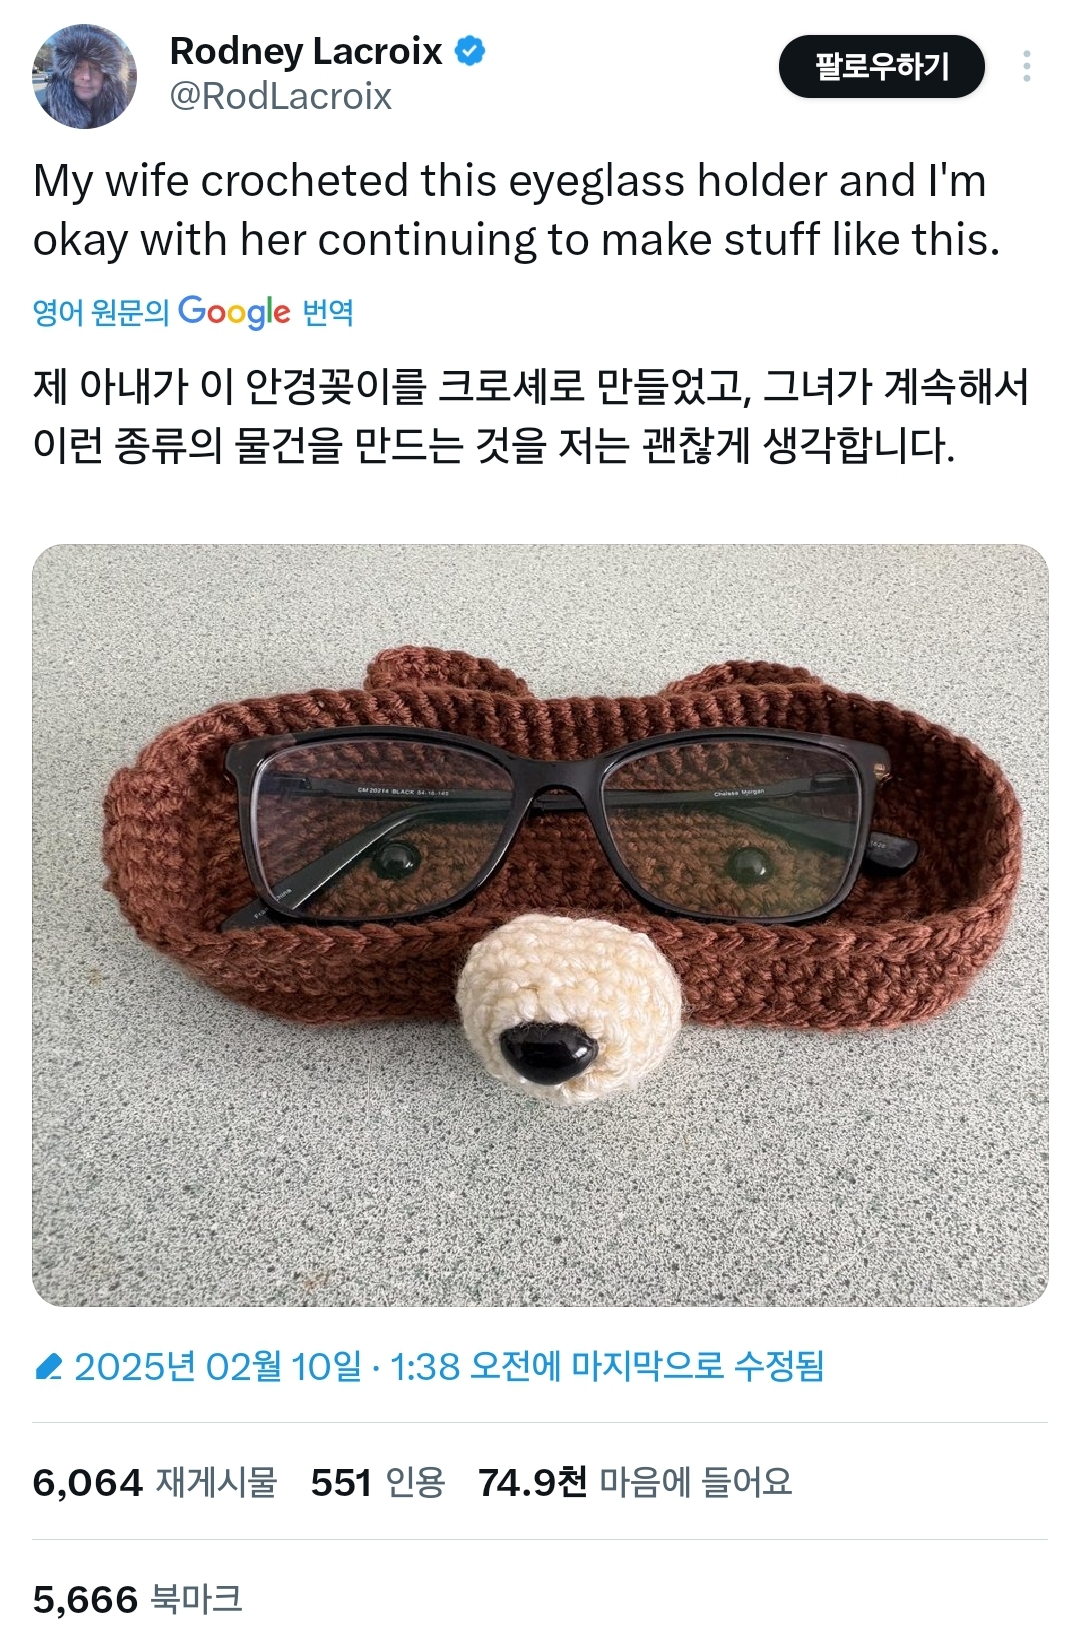Click the cream crocheted nose in photo
Screen dimensions: 1079x1647
(570, 1010)
